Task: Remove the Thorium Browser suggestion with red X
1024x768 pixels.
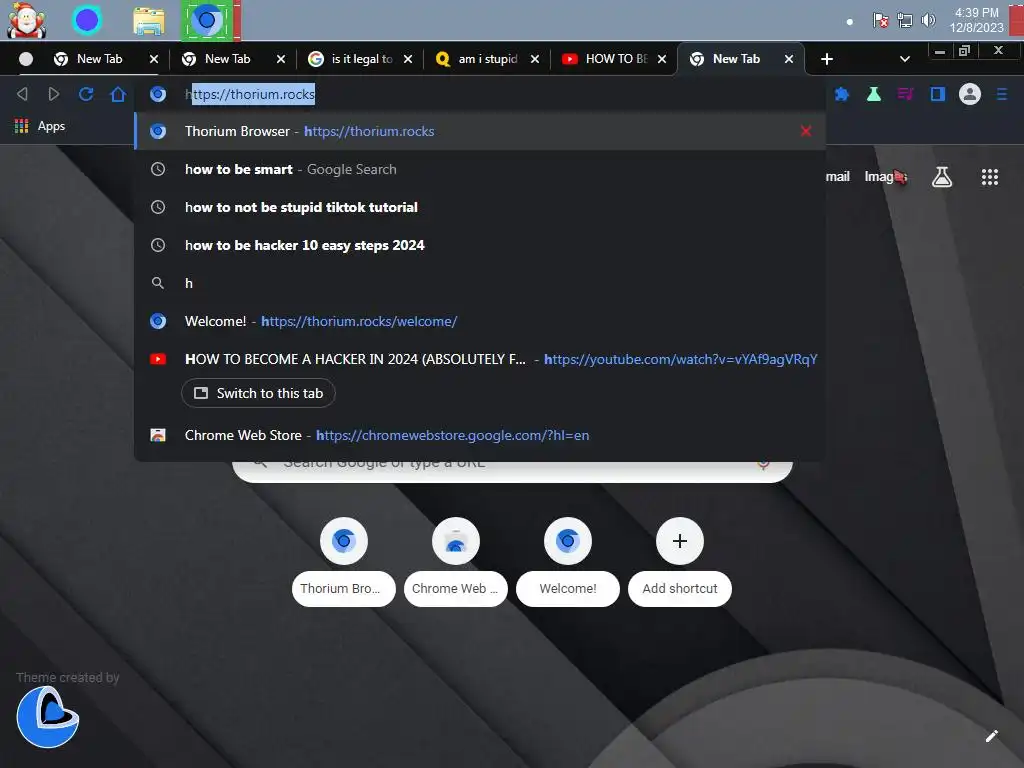Action: pos(806,131)
